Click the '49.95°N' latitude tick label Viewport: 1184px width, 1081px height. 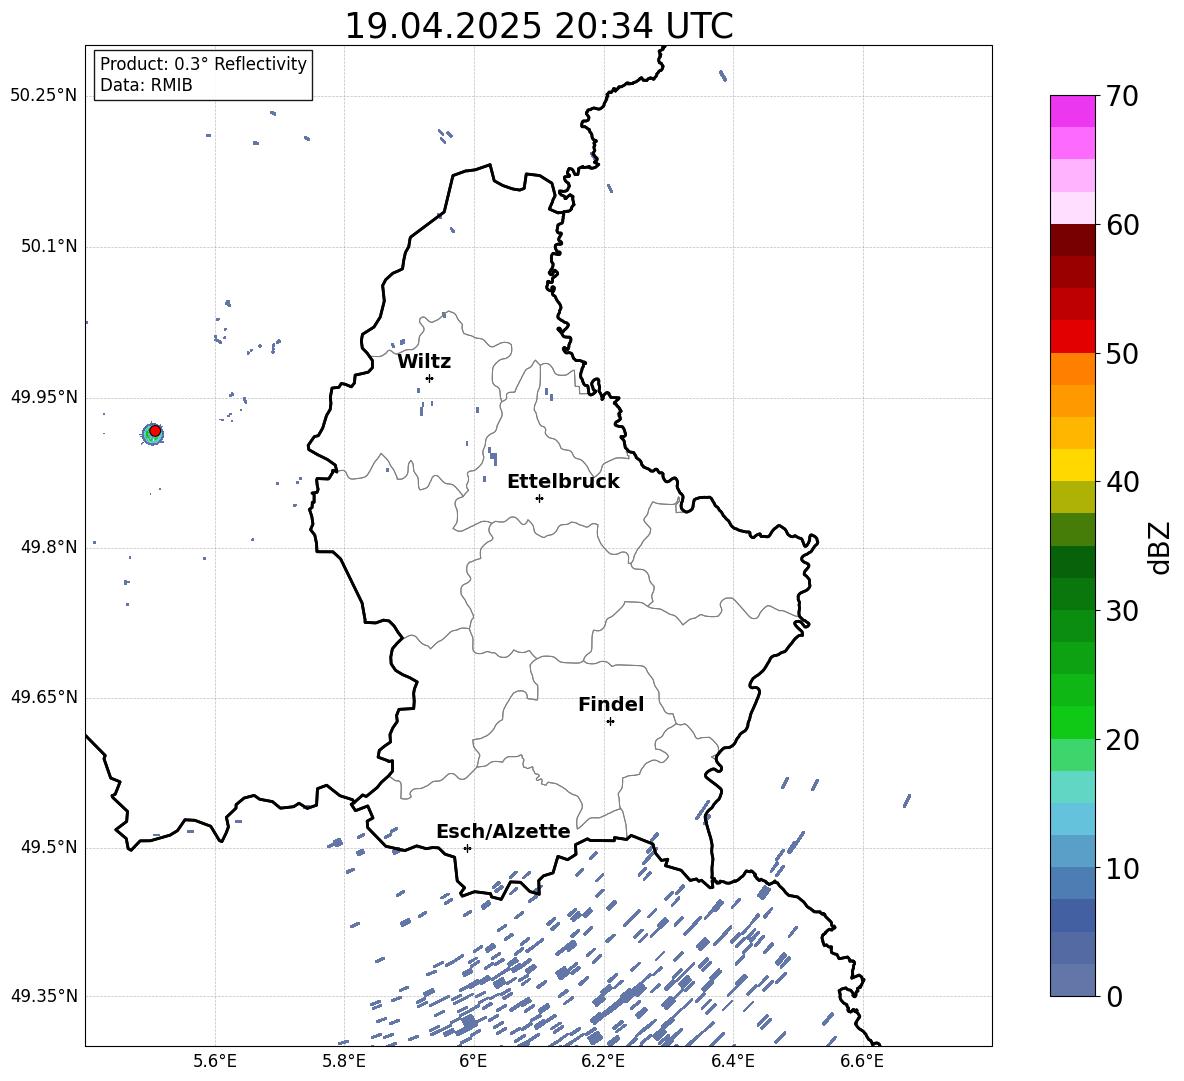[44, 397]
